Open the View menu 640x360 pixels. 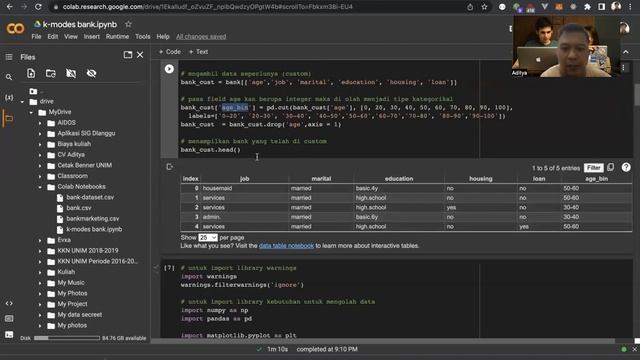pos(71,37)
